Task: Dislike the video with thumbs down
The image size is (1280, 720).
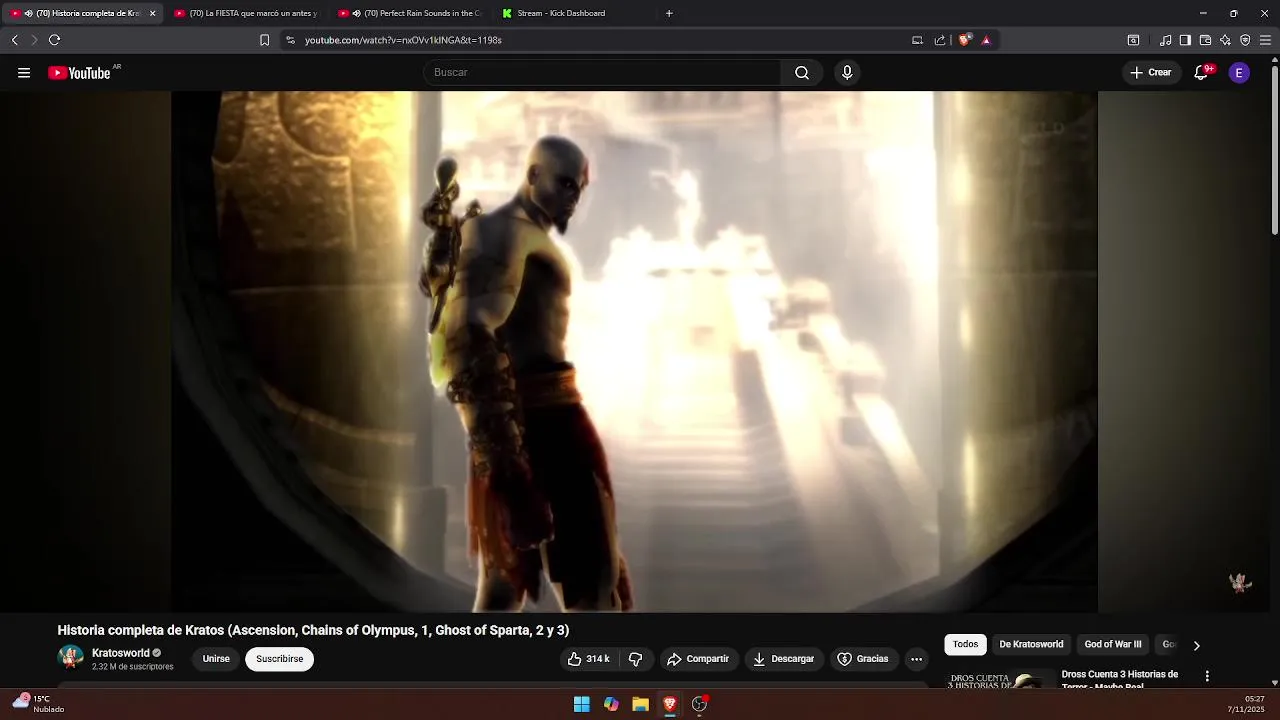Action: coord(635,659)
